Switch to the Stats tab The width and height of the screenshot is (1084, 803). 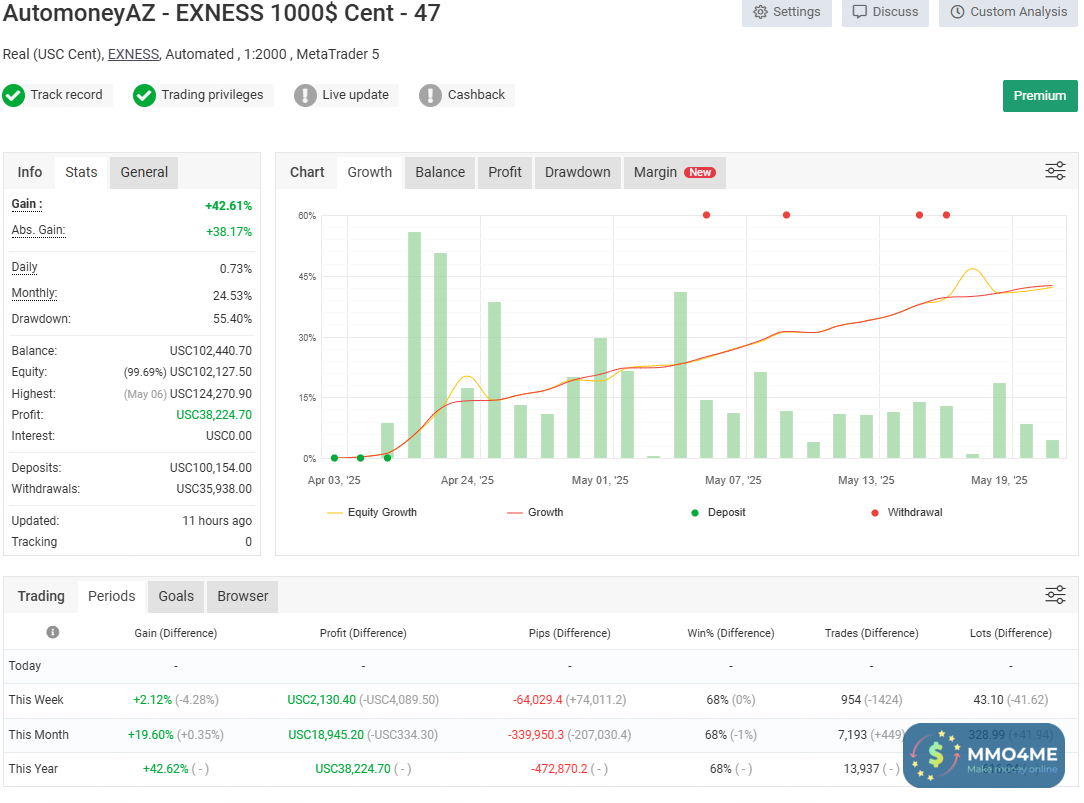click(81, 172)
